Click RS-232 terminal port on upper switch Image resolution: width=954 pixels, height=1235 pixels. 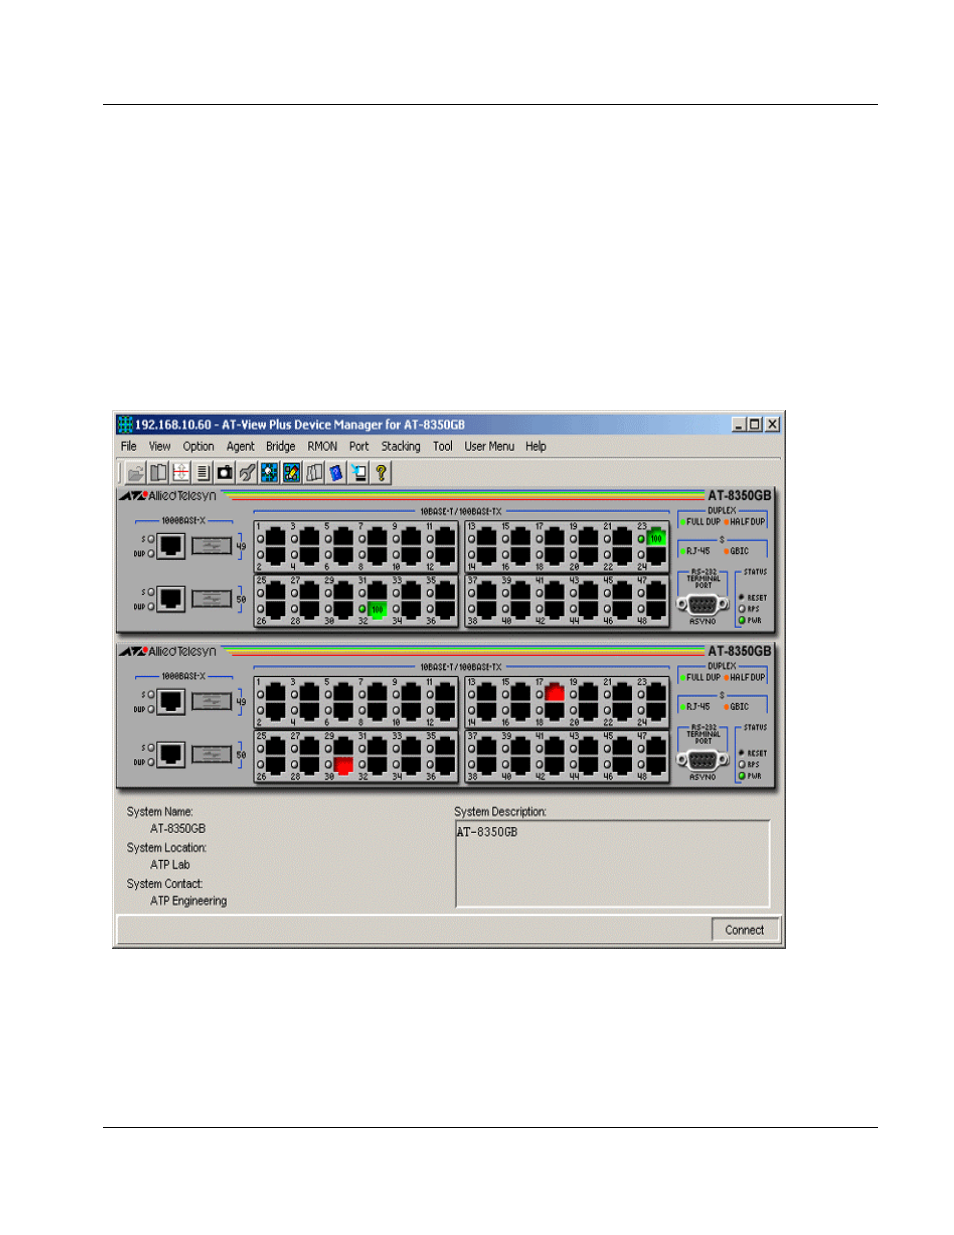pos(702,604)
